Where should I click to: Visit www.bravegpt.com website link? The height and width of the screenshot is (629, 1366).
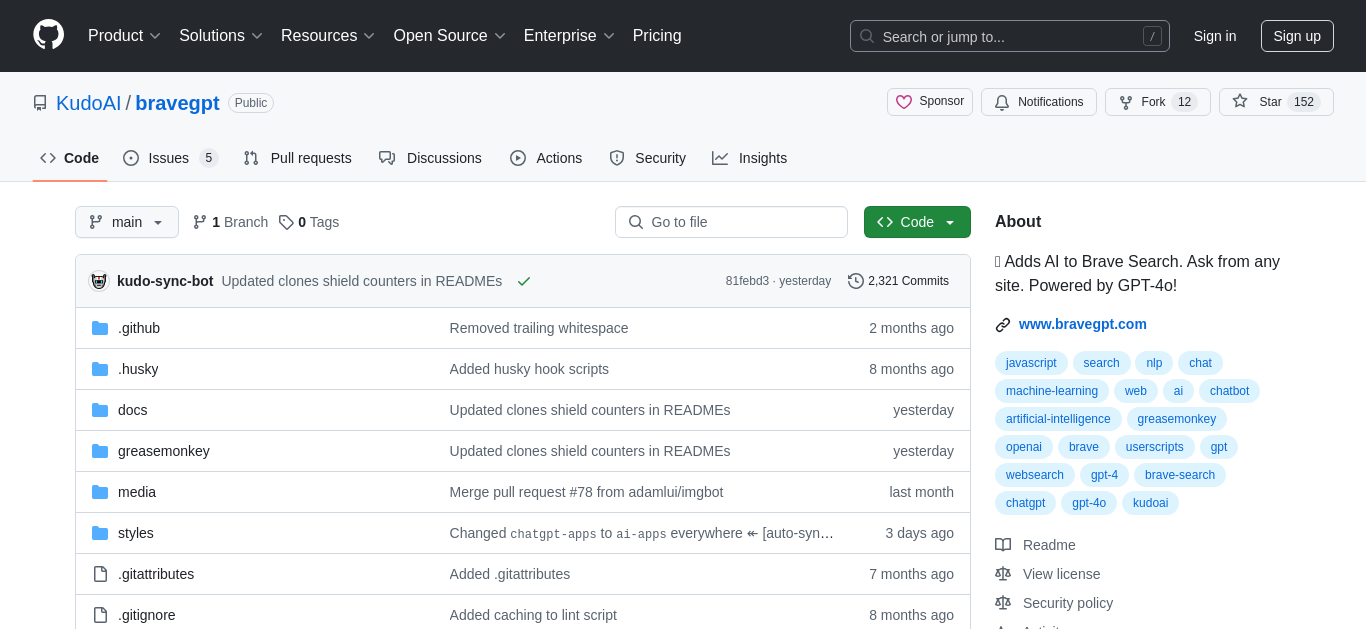pos(1083,324)
